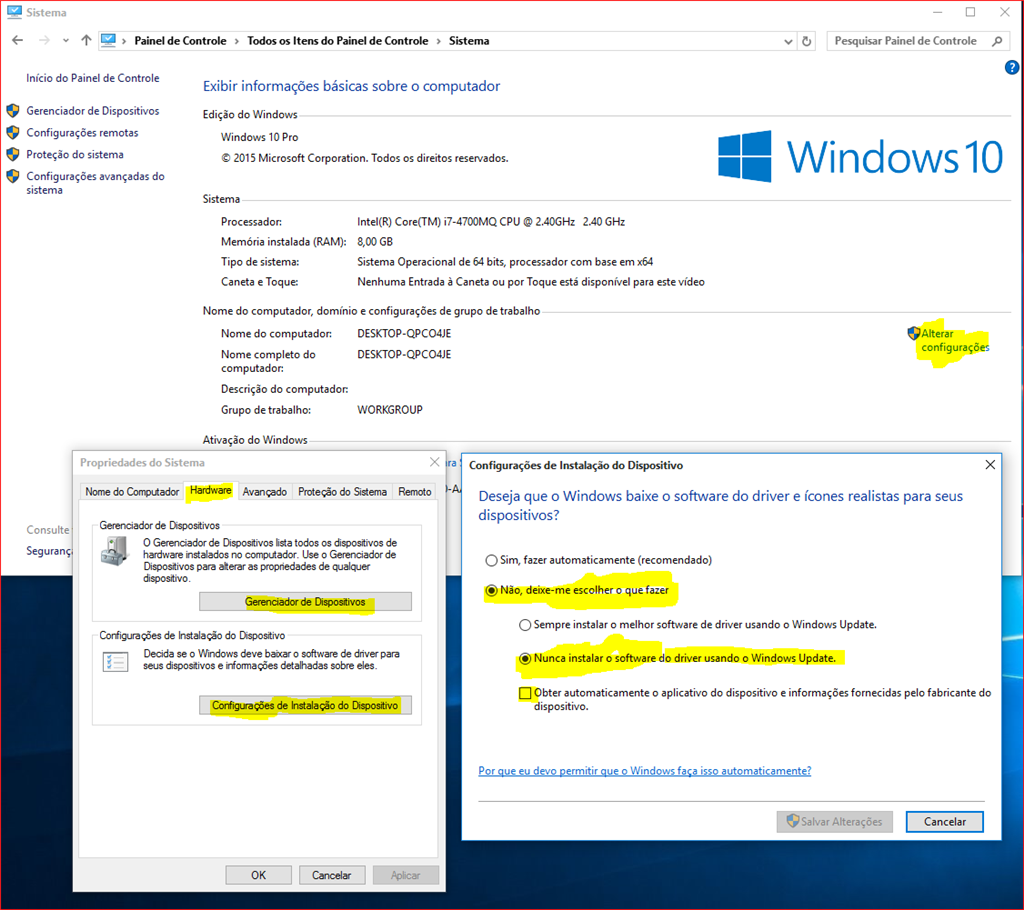This screenshot has width=1024, height=910.
Task: Open Por que eu devo permitir link
Action: [645, 771]
